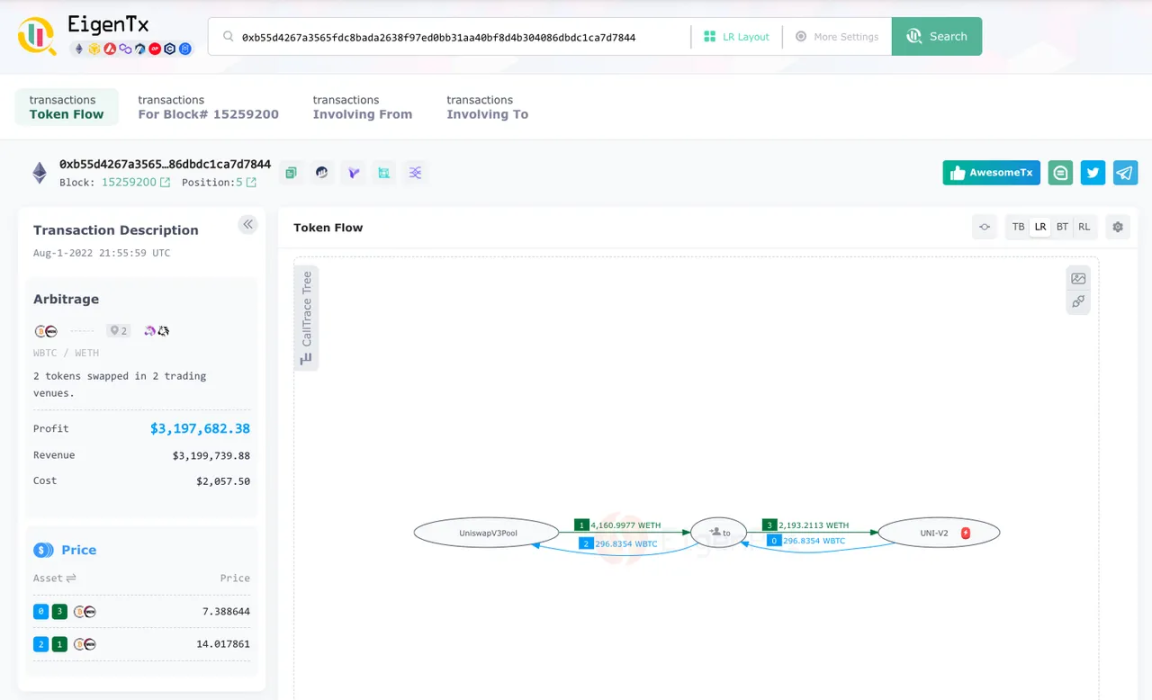The image size is (1152, 700).
Task: Collapse the Transaction Description panel
Action: (248, 225)
